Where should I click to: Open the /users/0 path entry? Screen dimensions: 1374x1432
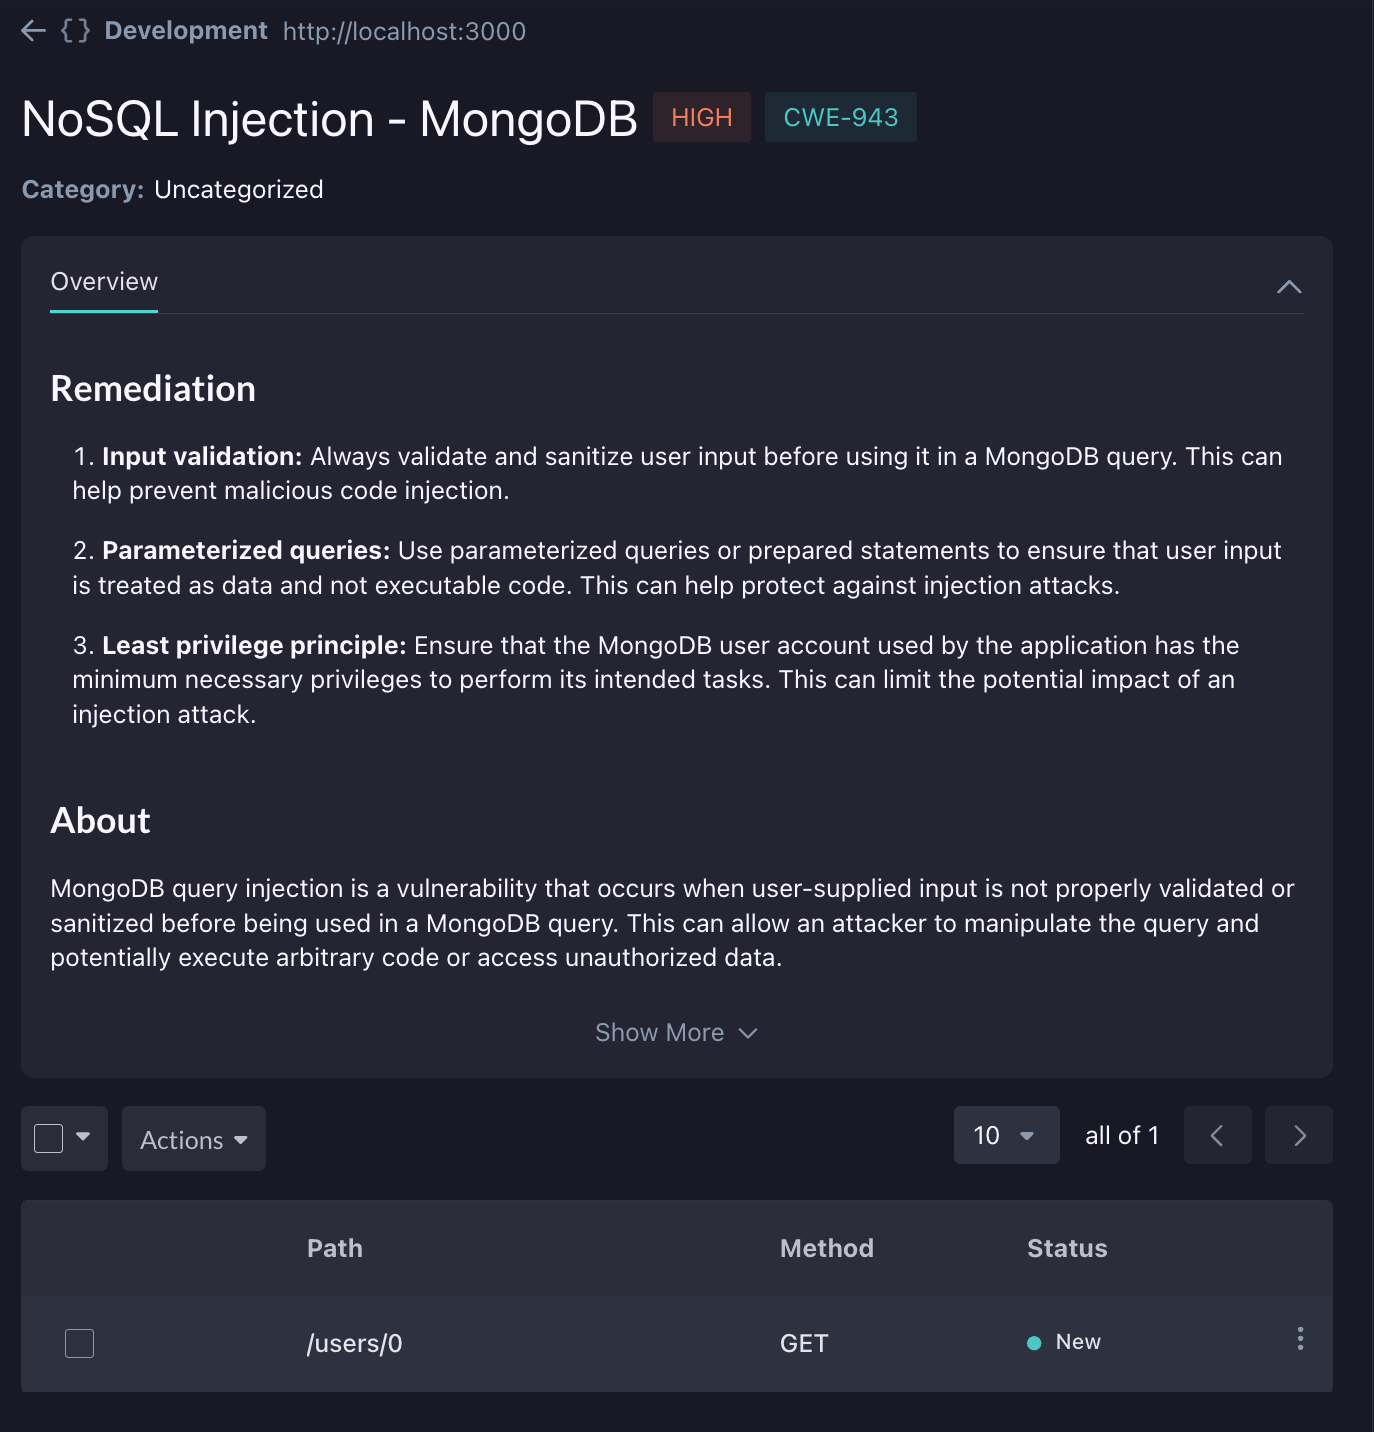[354, 1343]
